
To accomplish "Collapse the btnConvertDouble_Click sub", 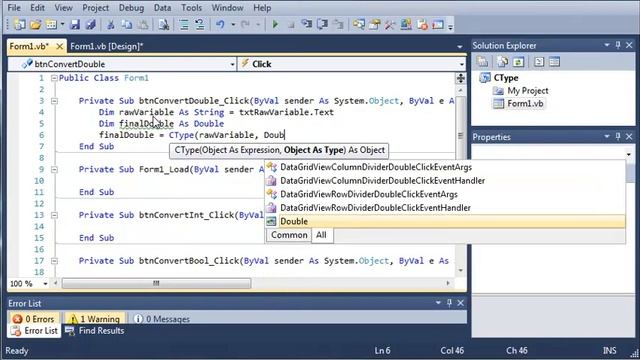I will 54,101.
